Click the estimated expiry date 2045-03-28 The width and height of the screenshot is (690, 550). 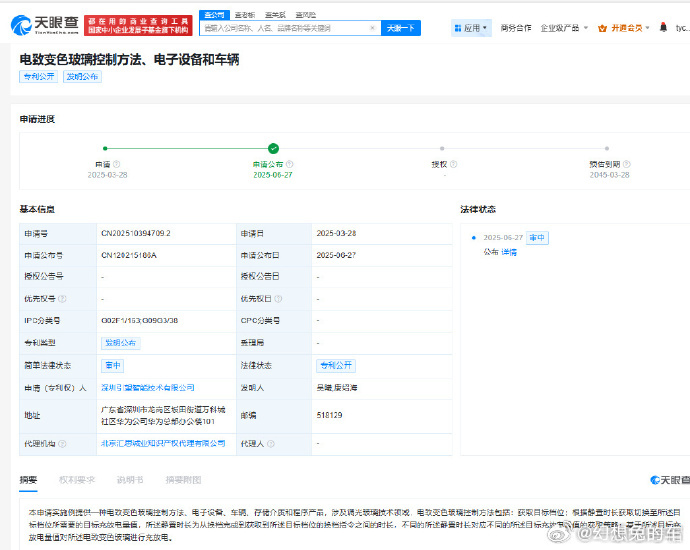(x=609, y=175)
